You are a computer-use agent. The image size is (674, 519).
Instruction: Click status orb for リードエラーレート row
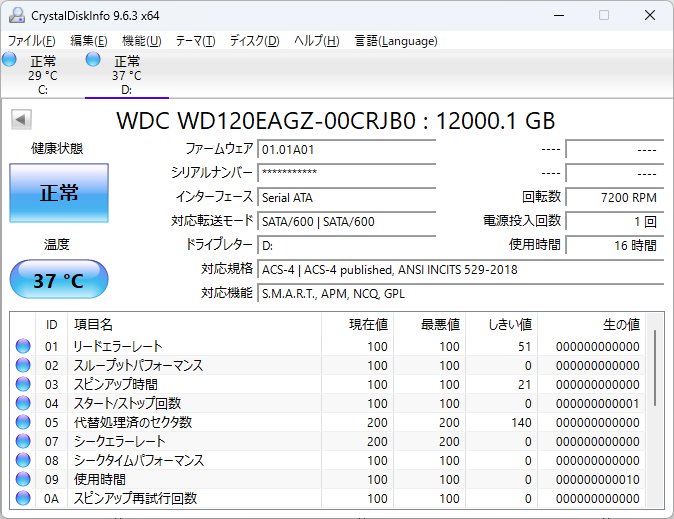coord(23,347)
